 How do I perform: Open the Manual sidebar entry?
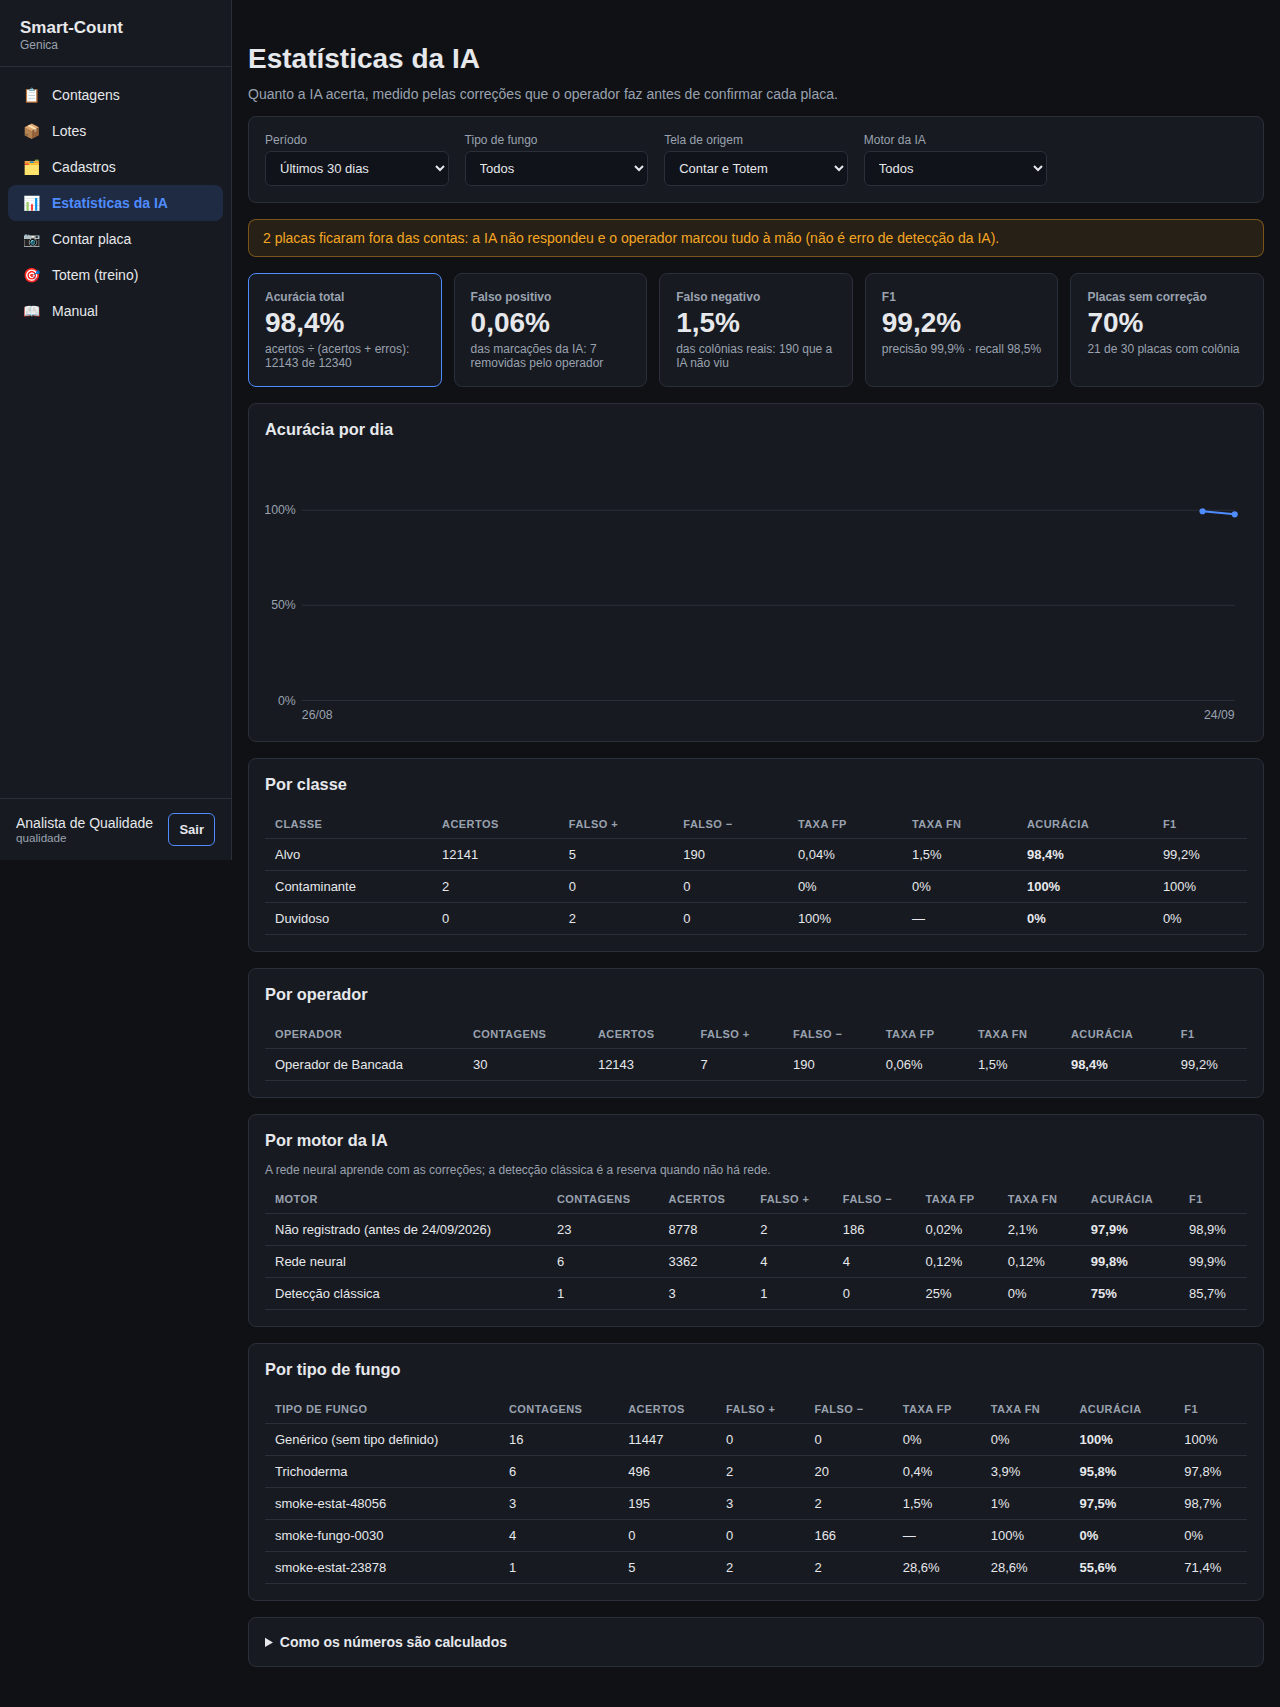[115, 311]
